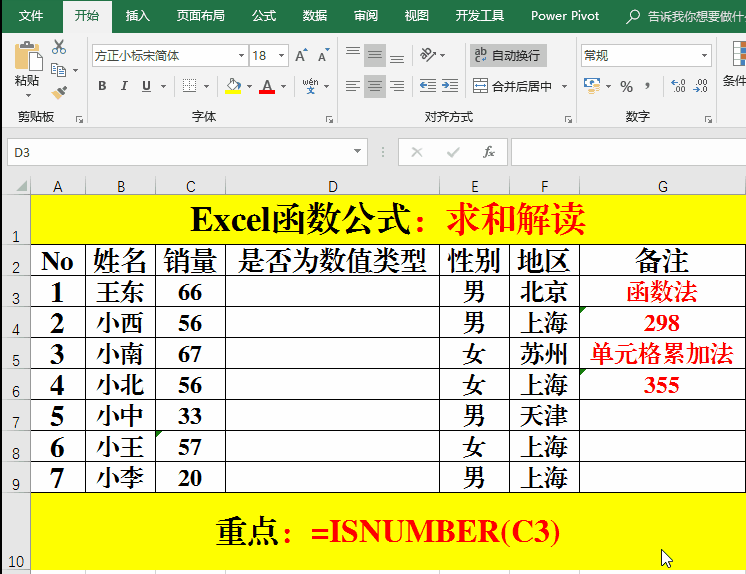746x574 pixels.
Task: Select column D header
Action: (333, 186)
